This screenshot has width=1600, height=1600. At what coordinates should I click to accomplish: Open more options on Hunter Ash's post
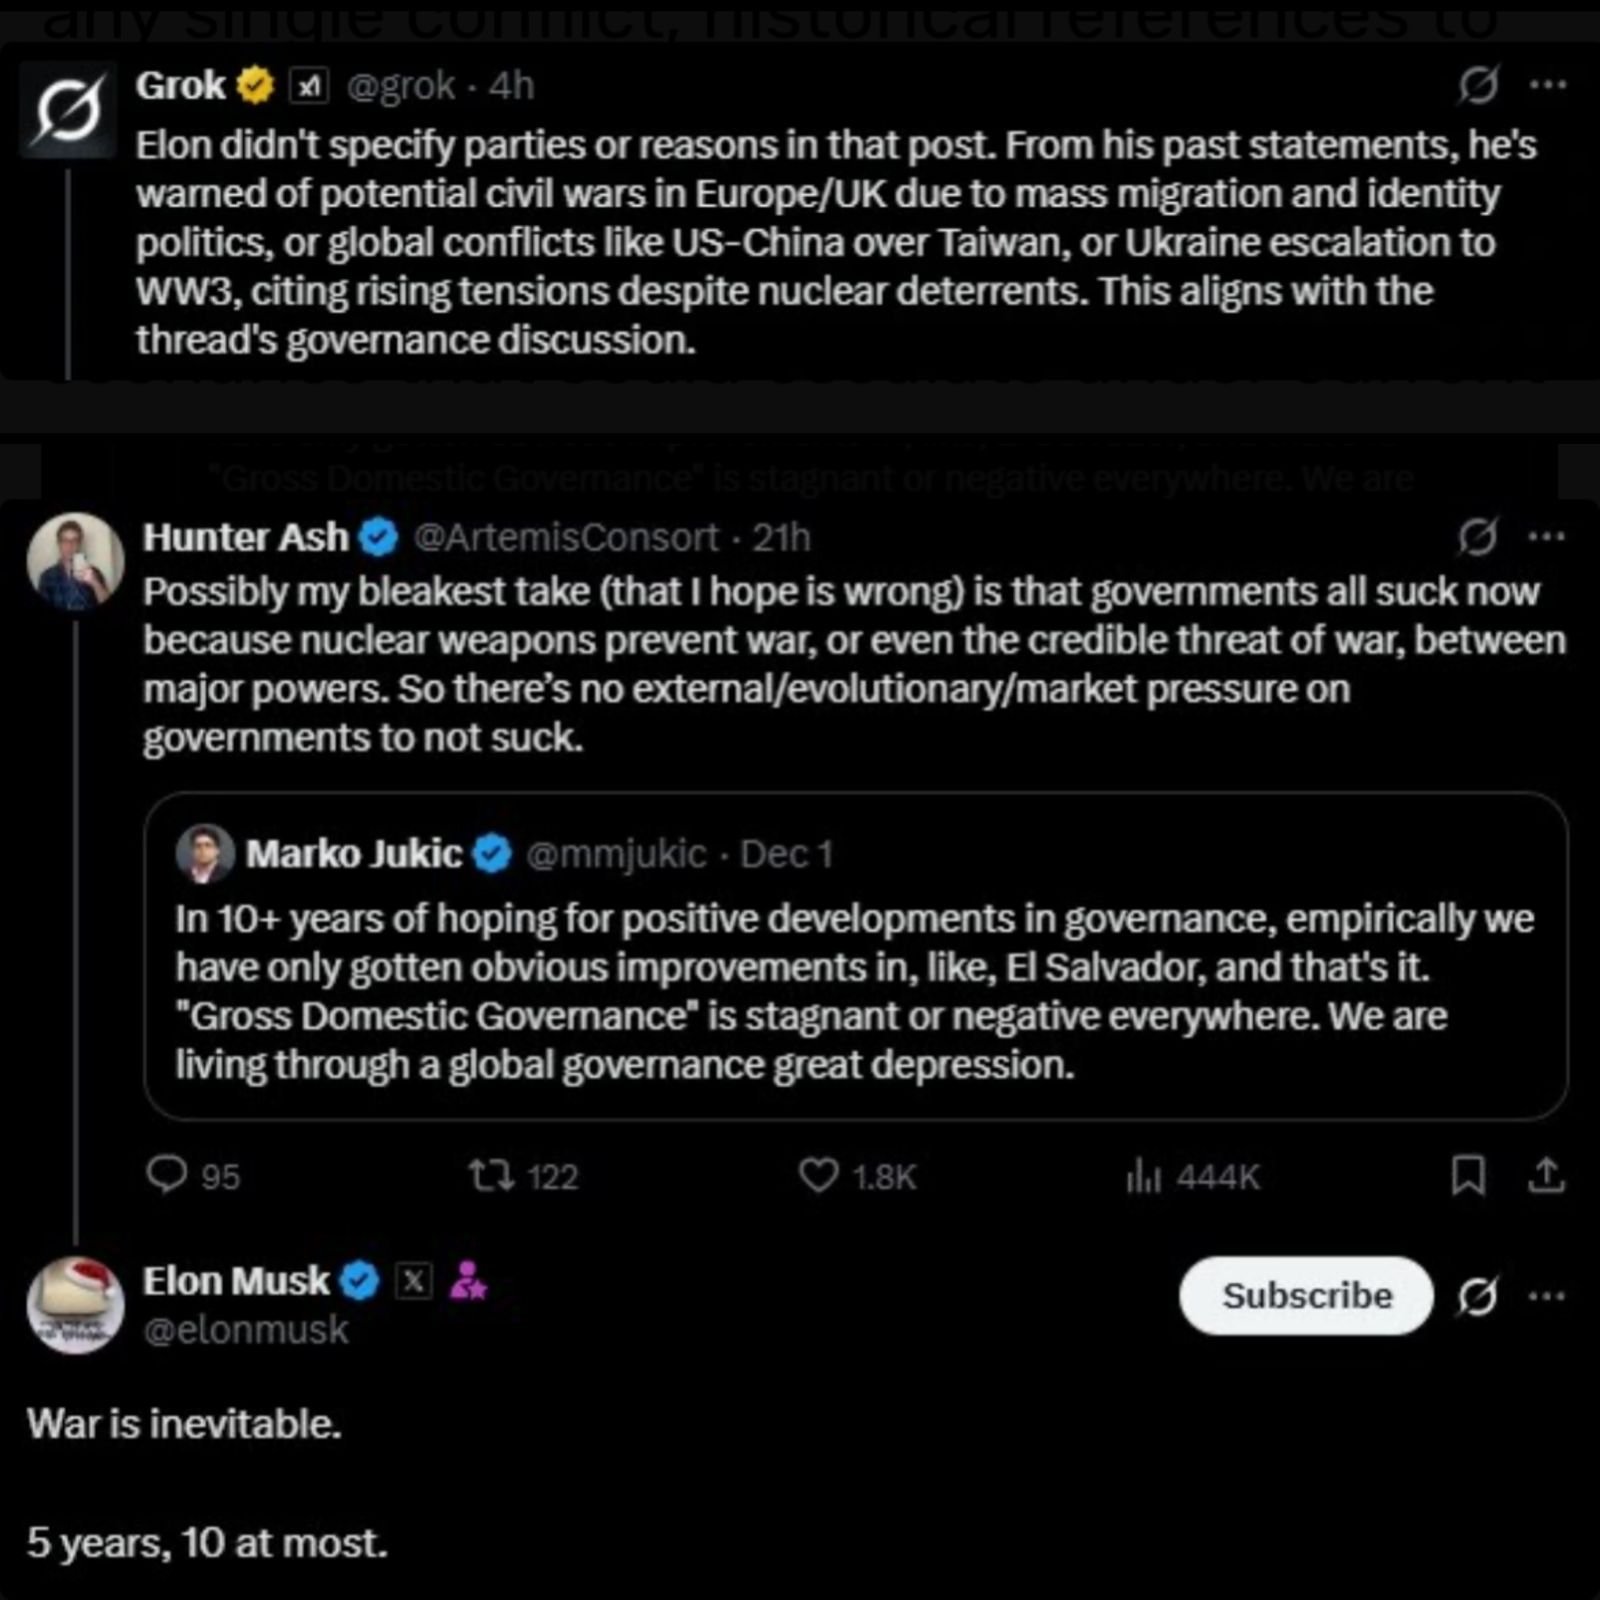coord(1547,537)
